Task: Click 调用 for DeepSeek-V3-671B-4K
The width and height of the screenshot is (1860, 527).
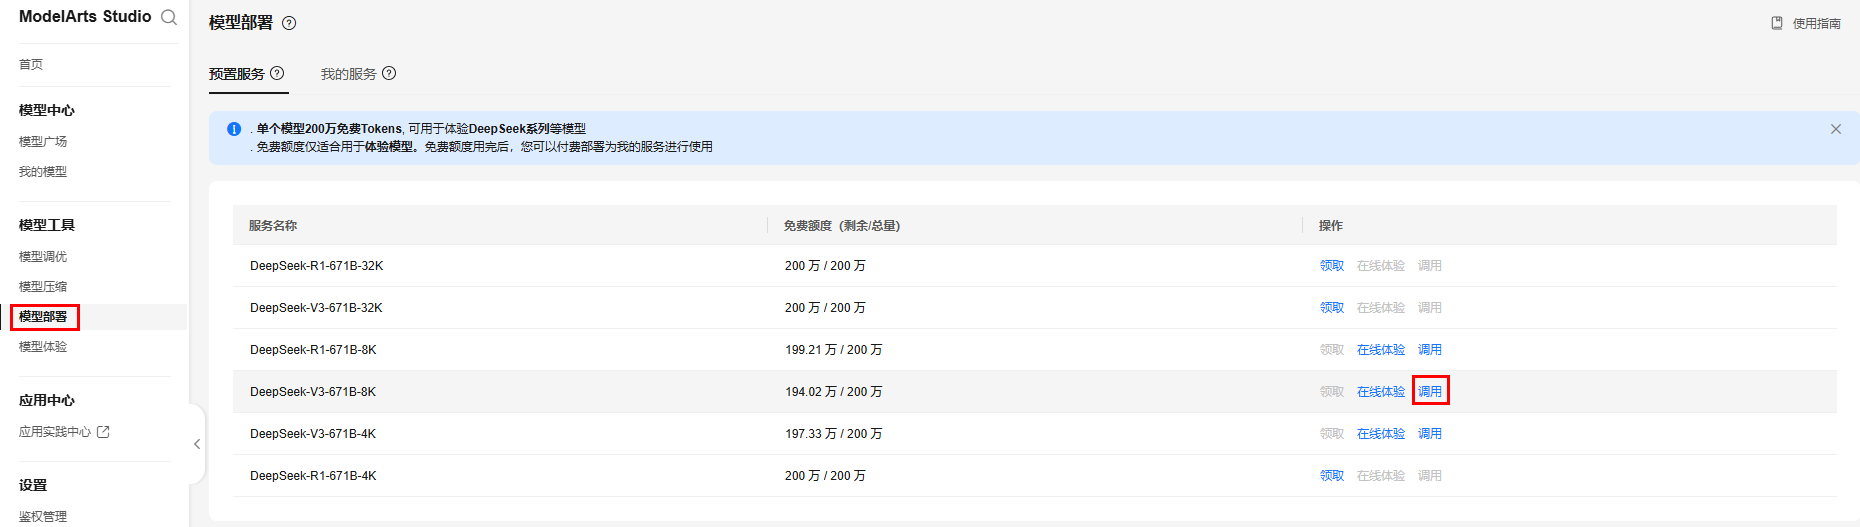Action: click(x=1430, y=434)
